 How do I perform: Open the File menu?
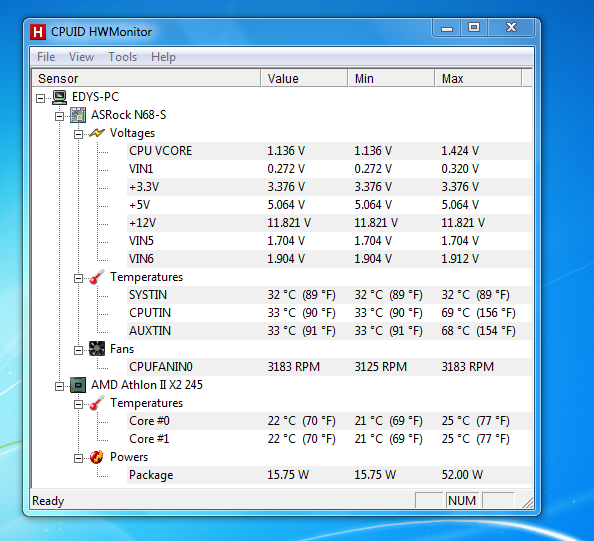click(x=46, y=57)
